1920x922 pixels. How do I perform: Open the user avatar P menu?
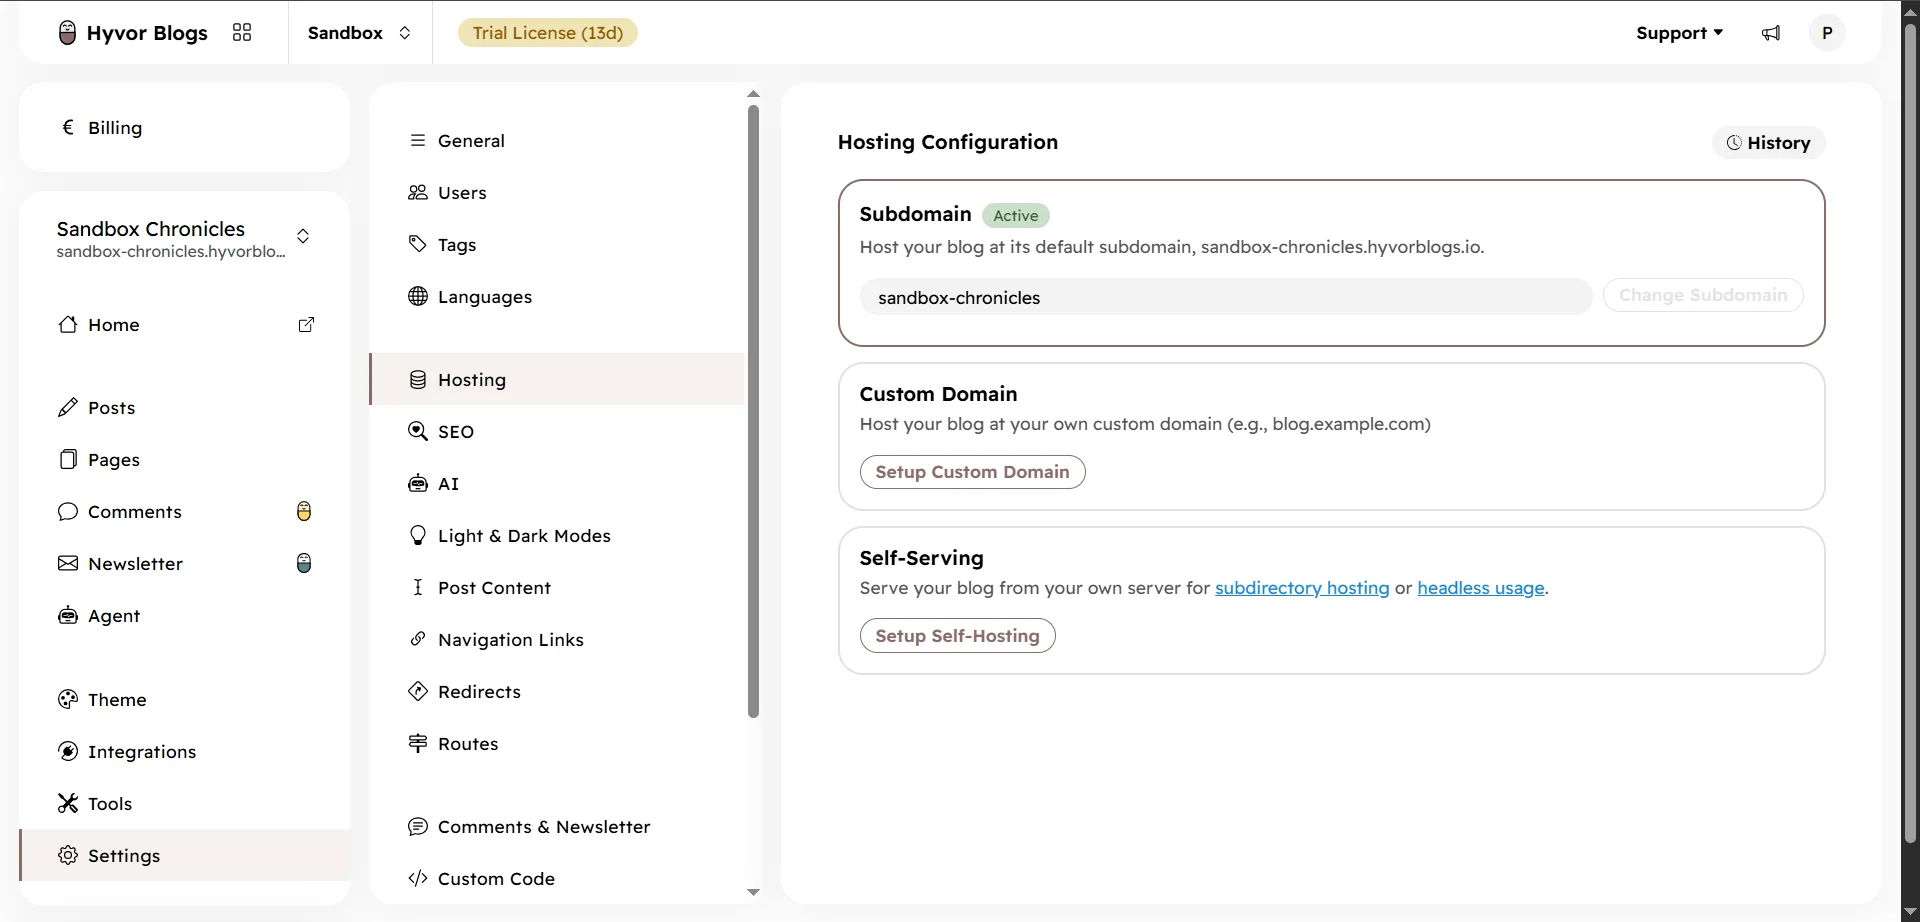(x=1827, y=33)
